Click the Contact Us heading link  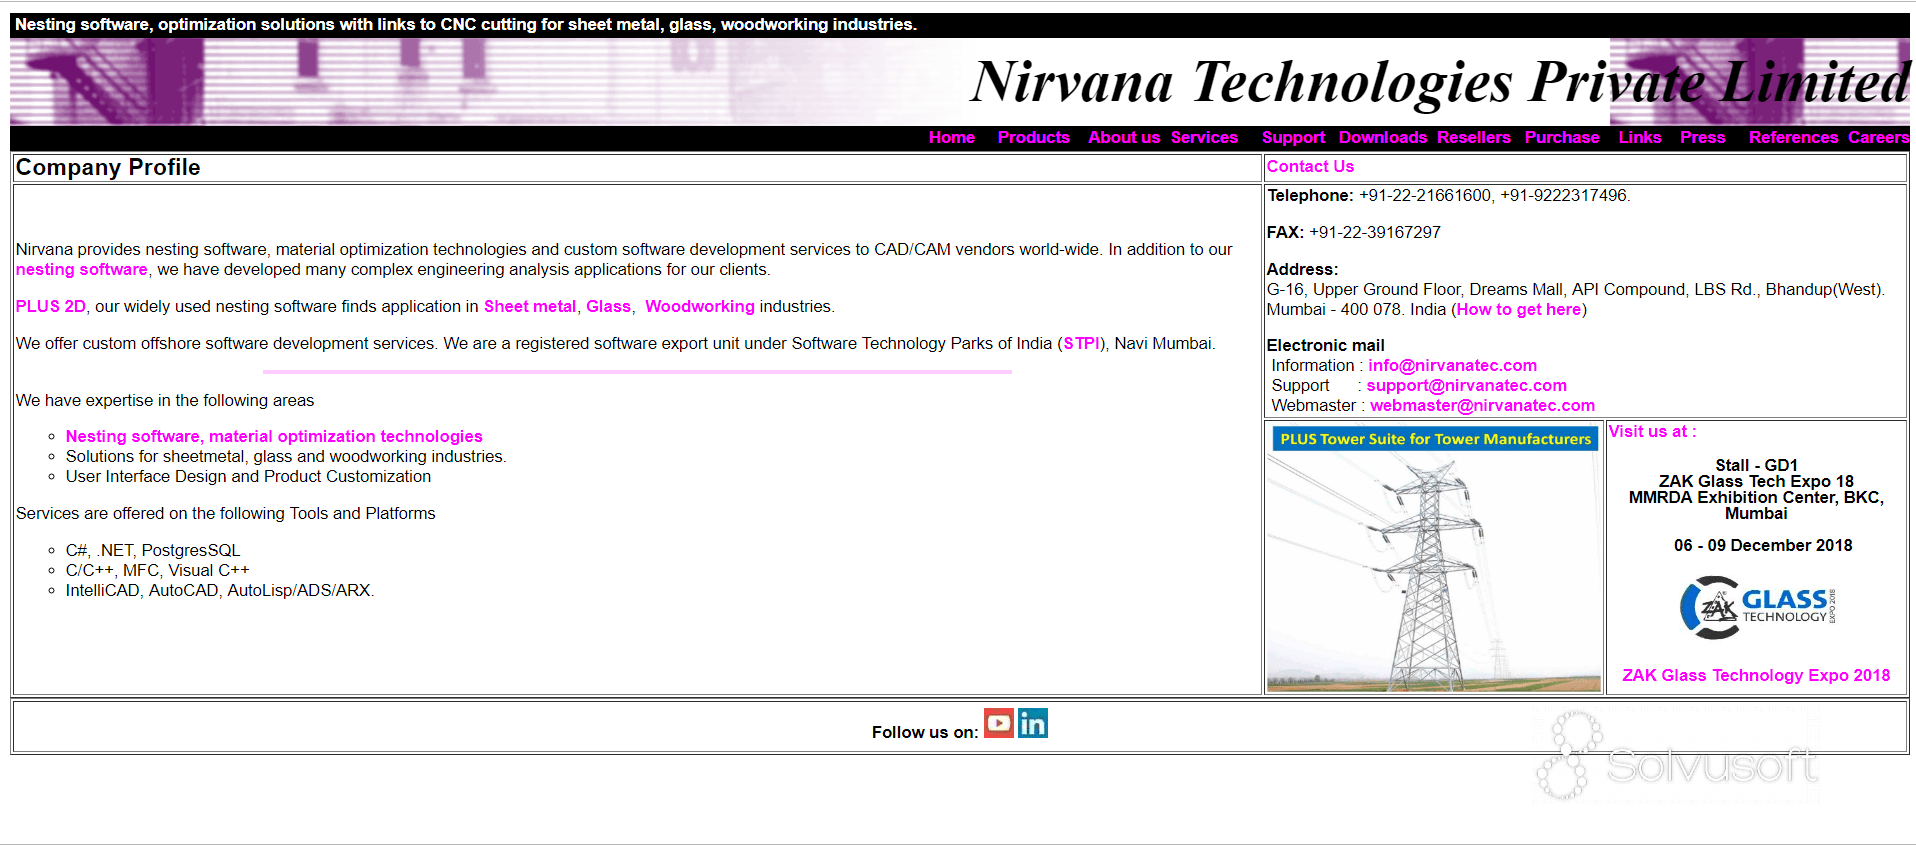(x=1310, y=167)
